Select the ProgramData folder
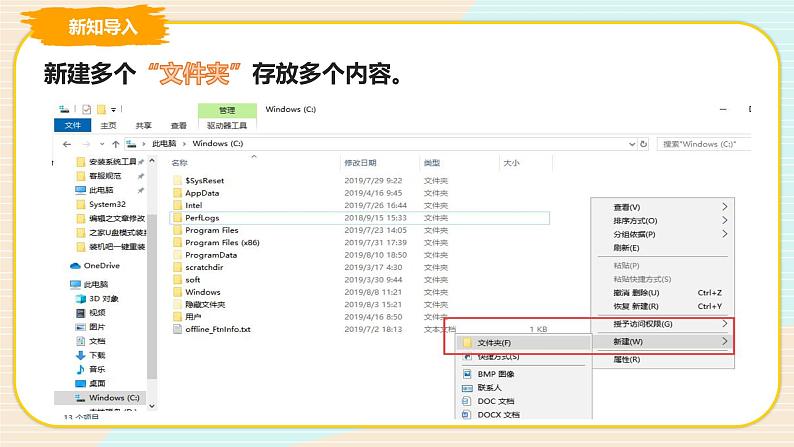Image resolution: width=794 pixels, height=447 pixels. coord(211,255)
